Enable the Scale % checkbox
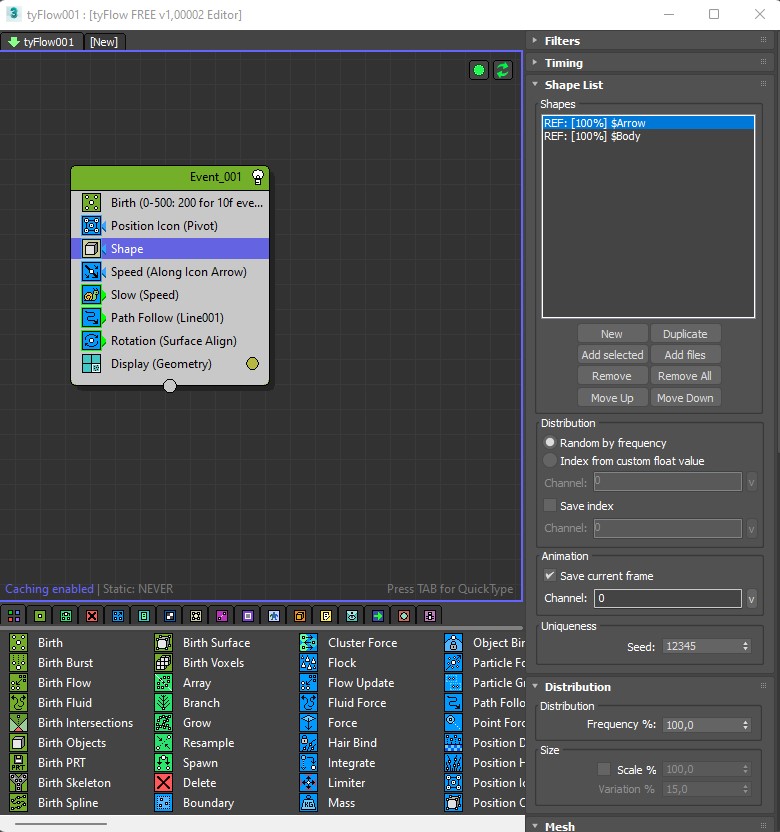Image resolution: width=780 pixels, height=832 pixels. tap(604, 769)
